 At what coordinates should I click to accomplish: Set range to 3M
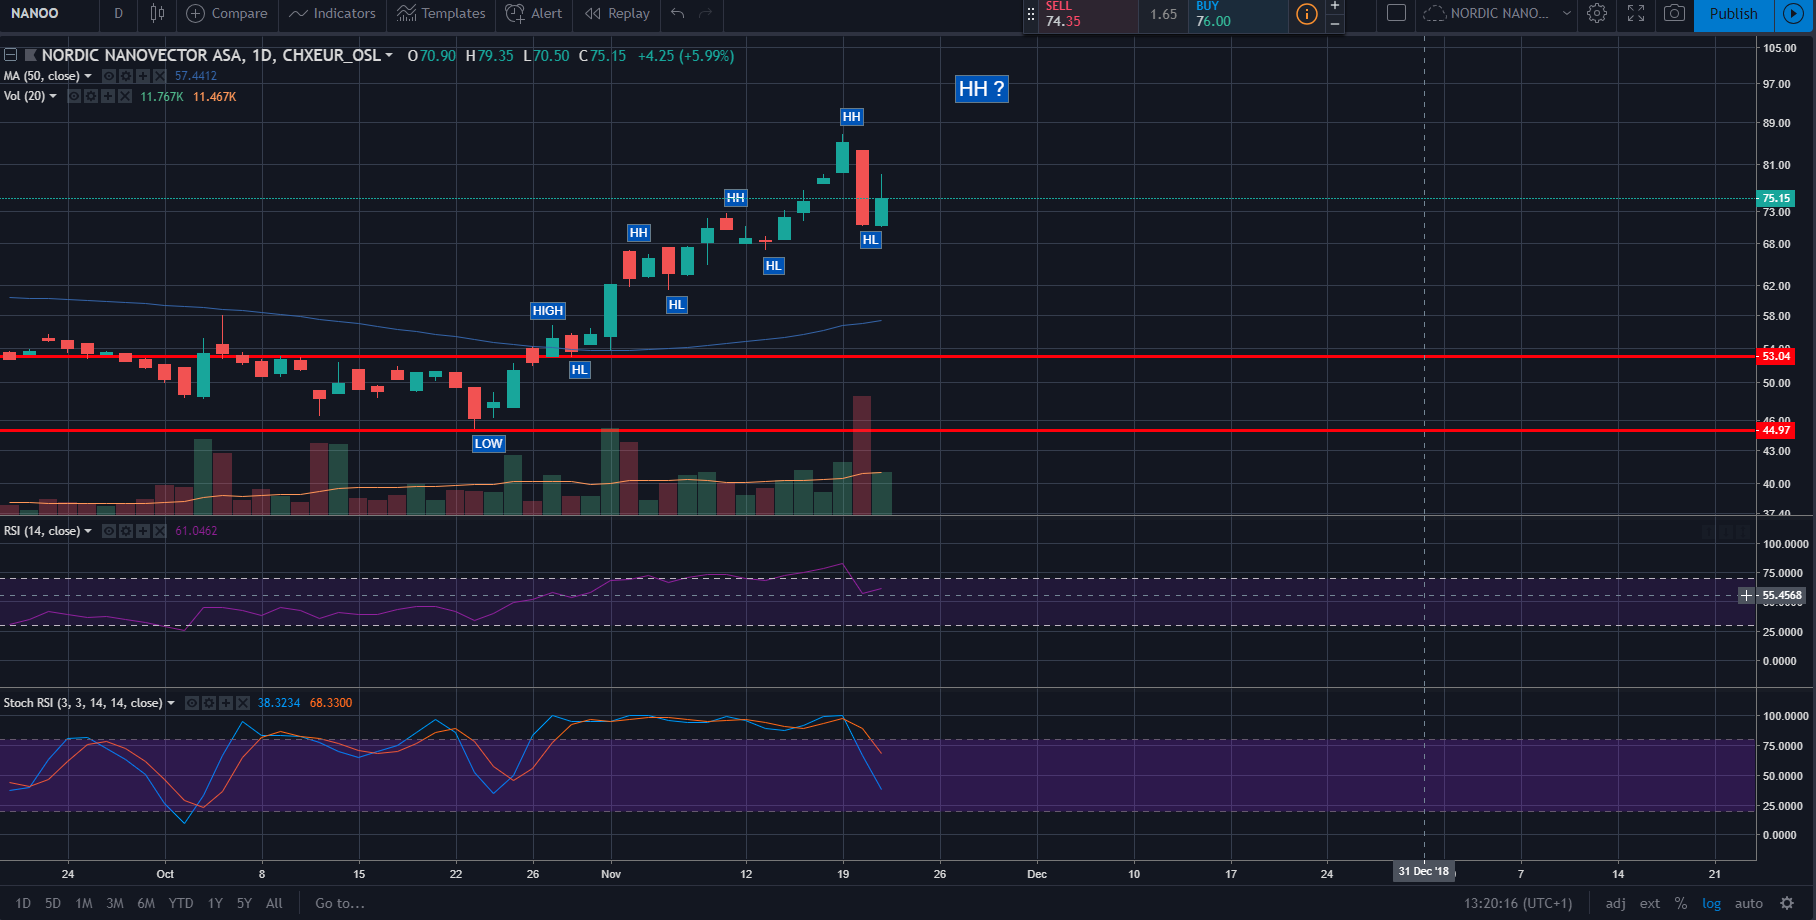115,903
